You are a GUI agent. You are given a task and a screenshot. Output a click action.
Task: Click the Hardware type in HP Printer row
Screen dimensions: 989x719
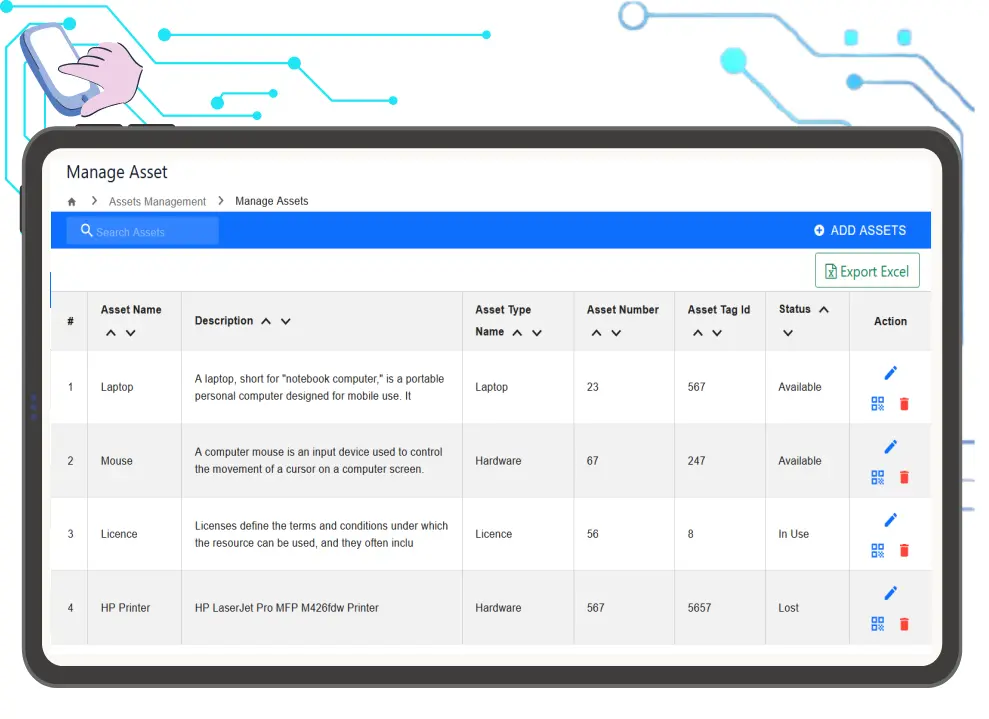498,608
